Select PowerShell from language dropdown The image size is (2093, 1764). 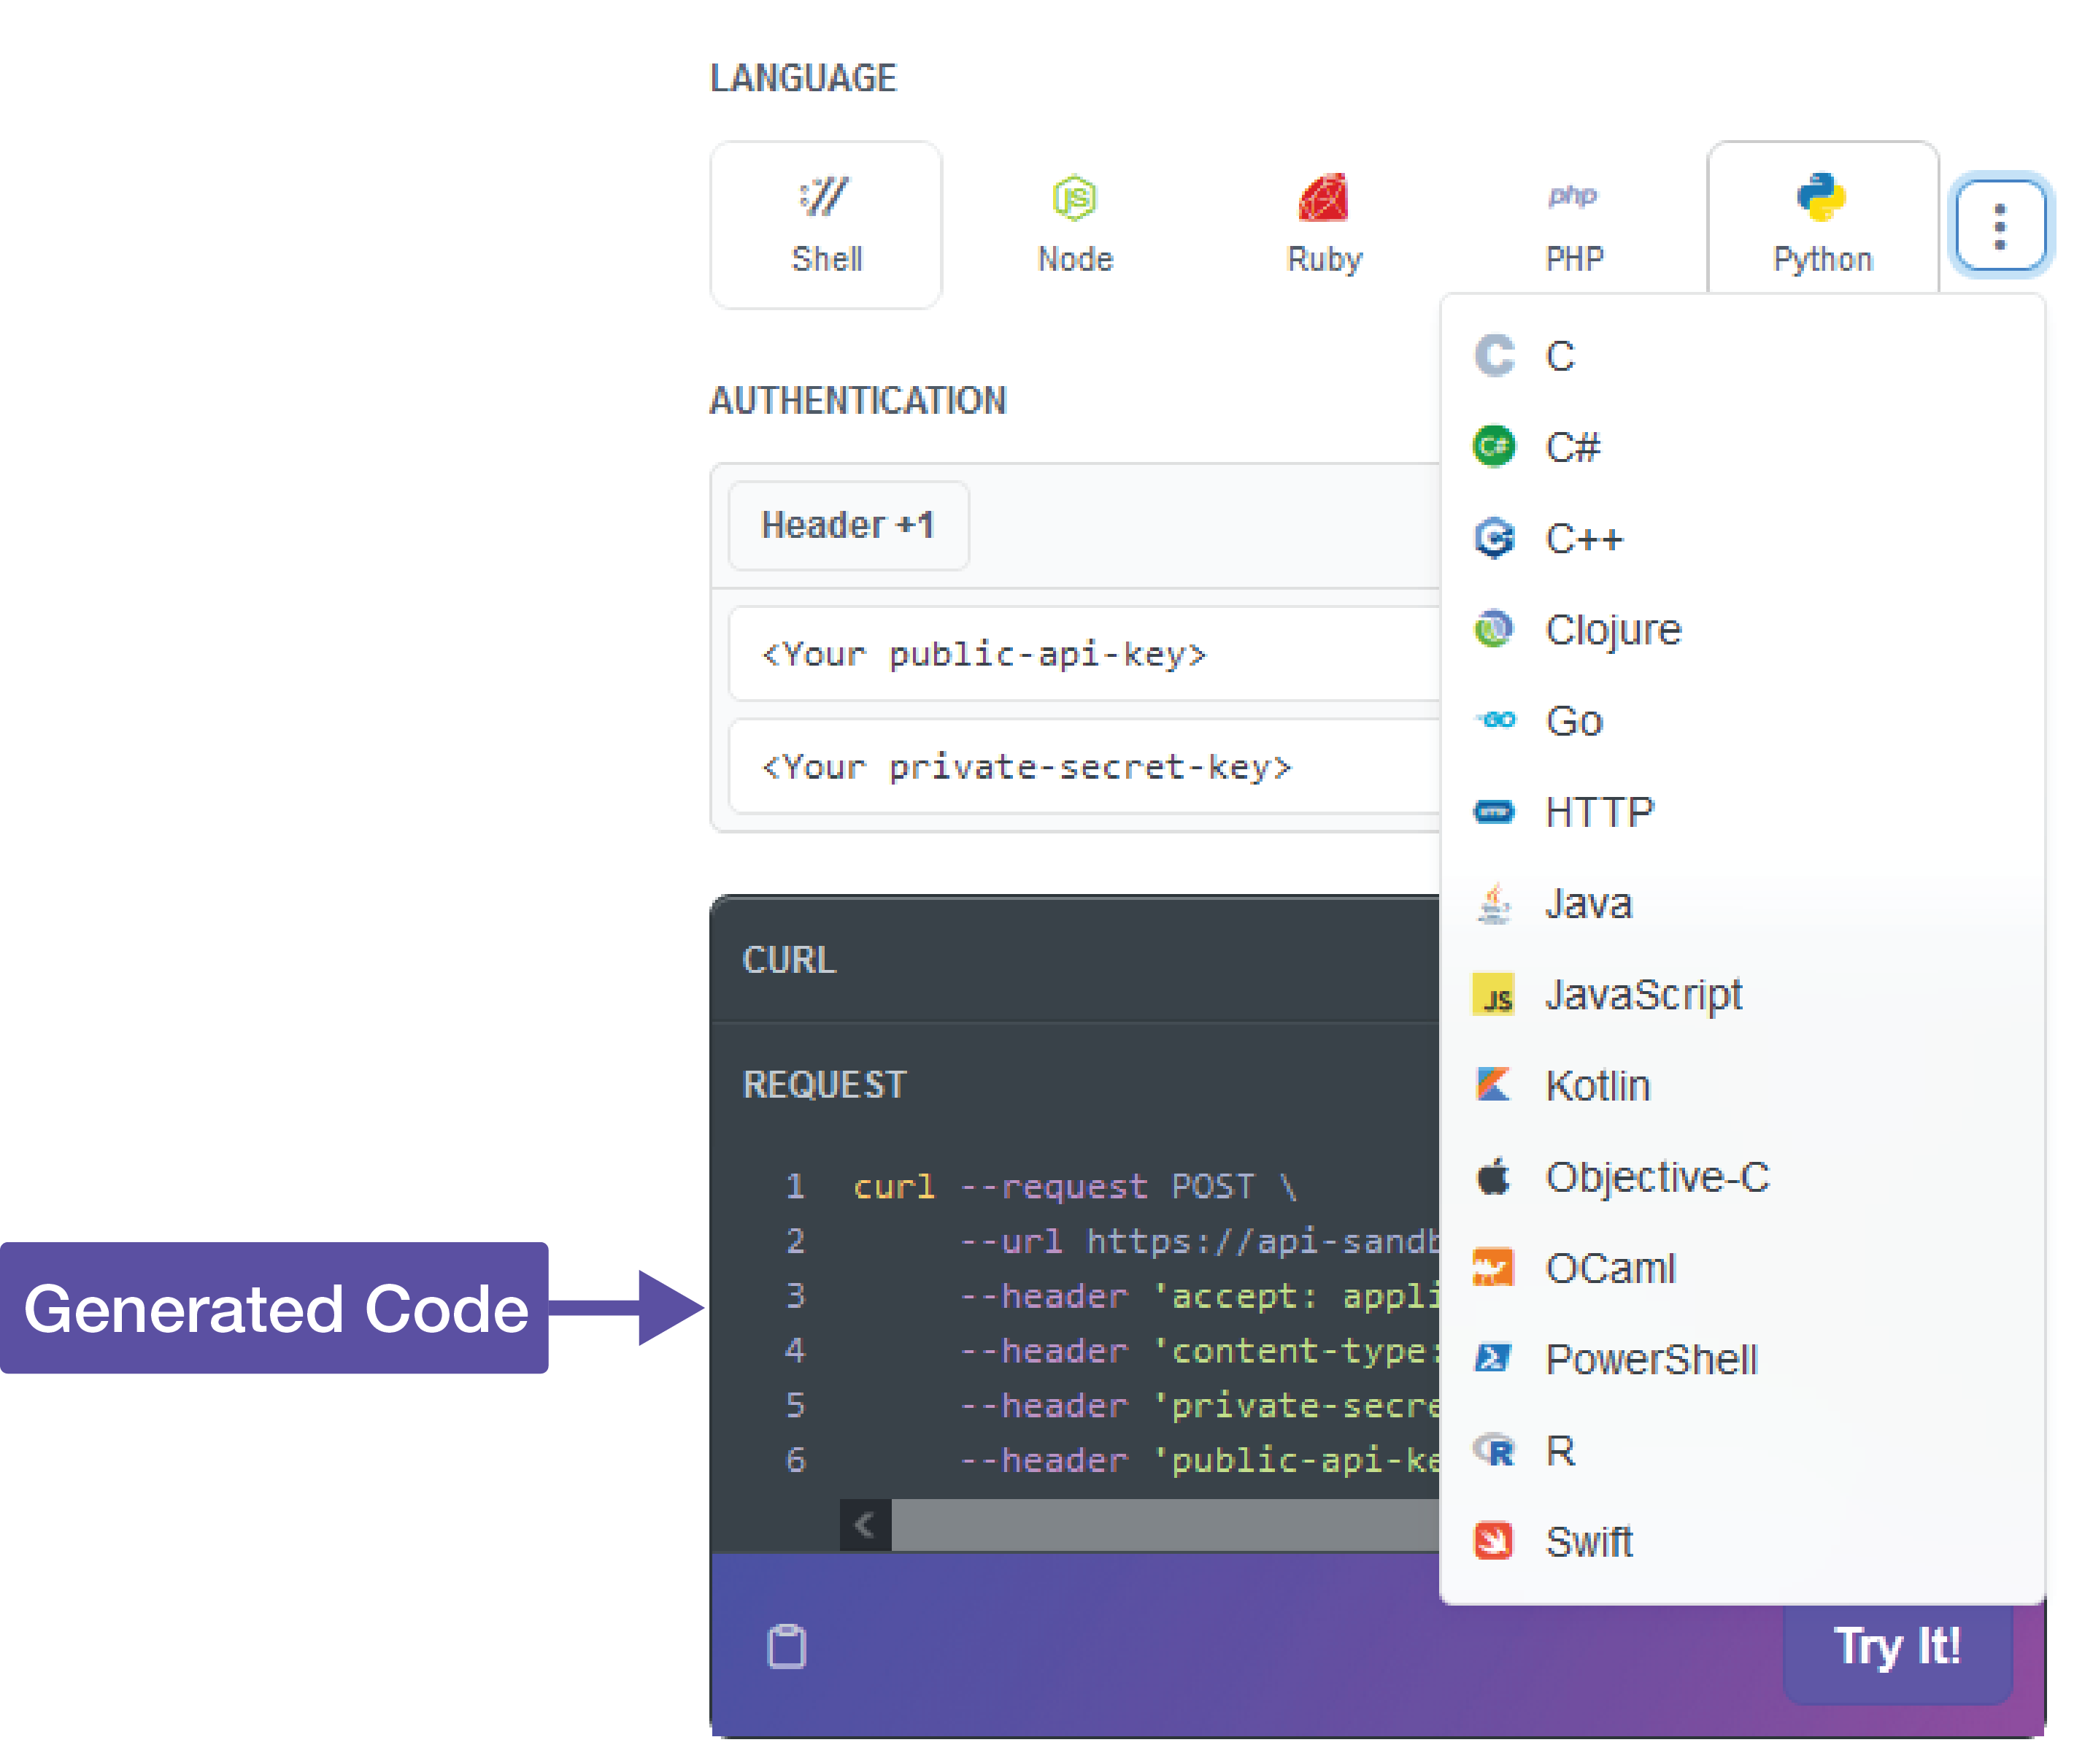point(1650,1359)
